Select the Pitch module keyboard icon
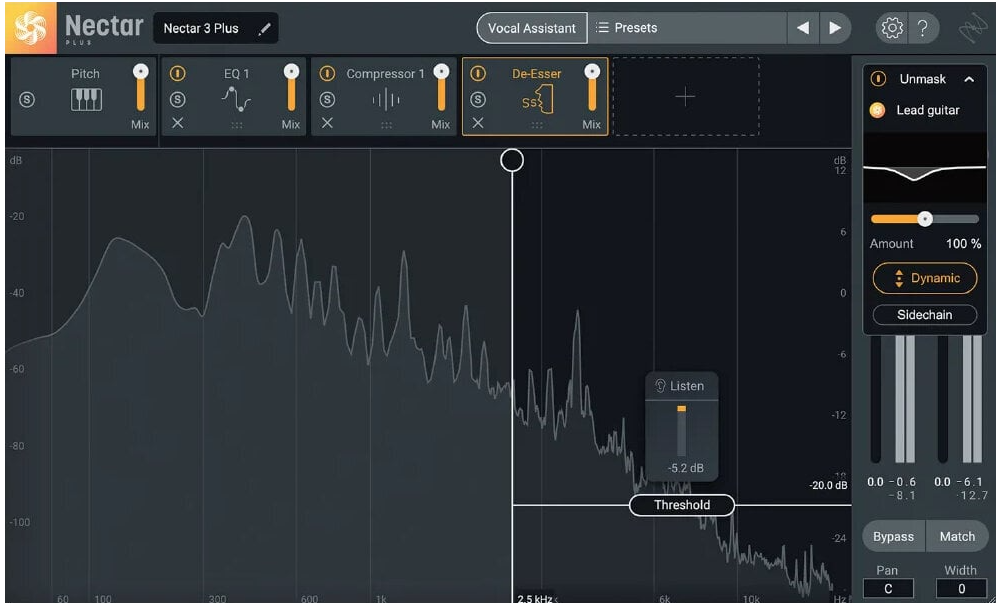Image resolution: width=996 pixels, height=603 pixels. click(86, 99)
